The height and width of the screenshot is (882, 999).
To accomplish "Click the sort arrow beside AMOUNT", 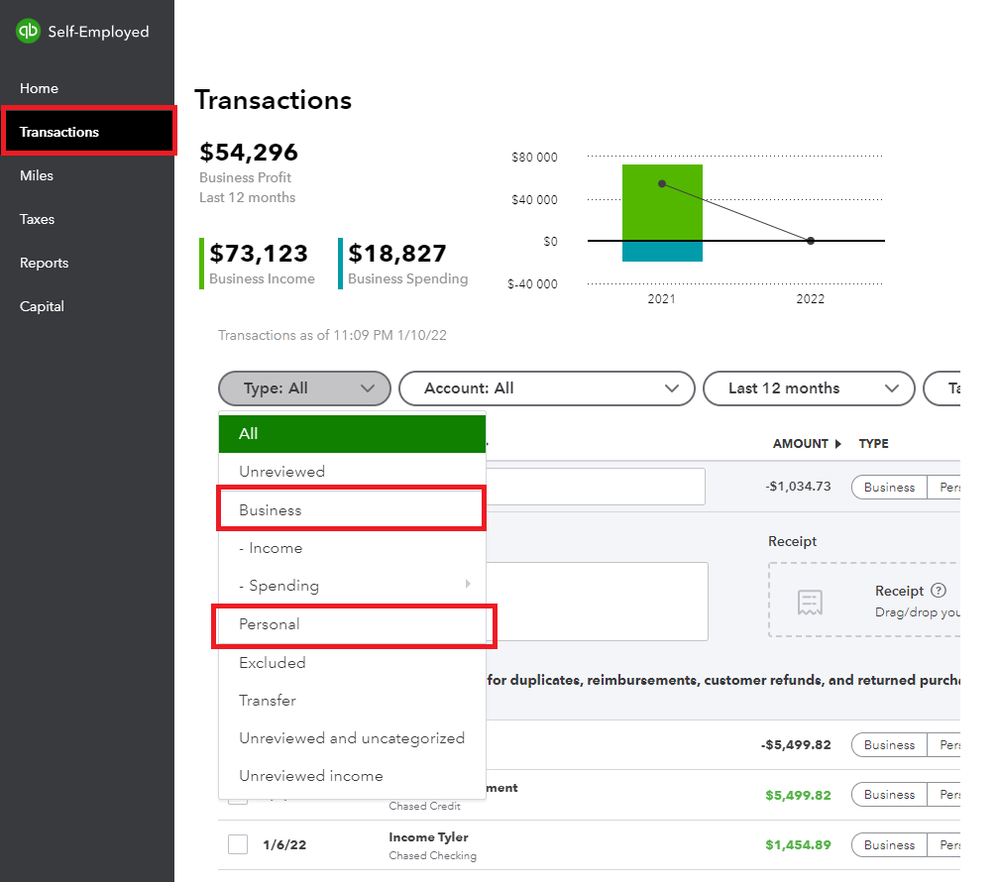I will 838,444.
